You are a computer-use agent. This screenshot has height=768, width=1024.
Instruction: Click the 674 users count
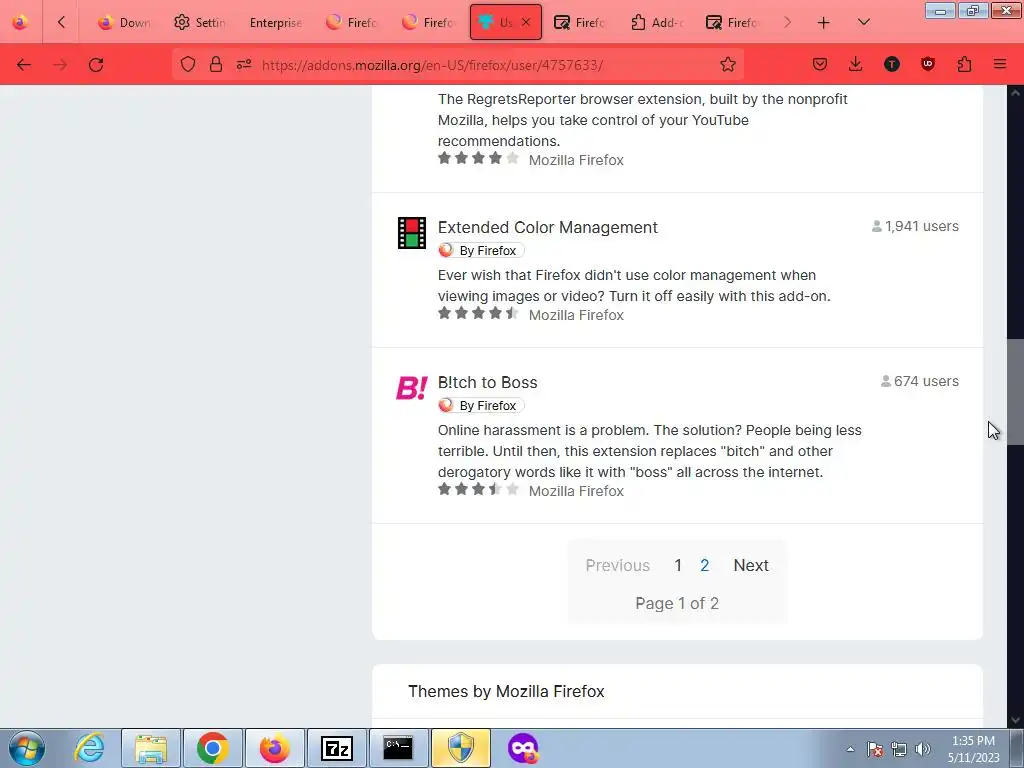tap(920, 381)
